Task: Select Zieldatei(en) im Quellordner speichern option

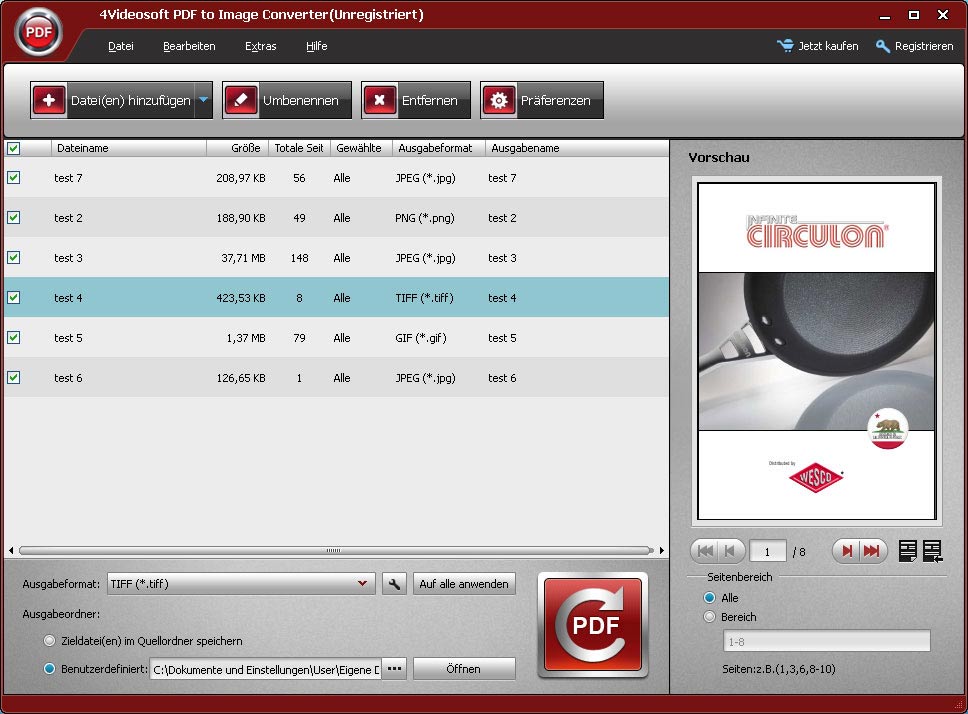Action: (49, 641)
